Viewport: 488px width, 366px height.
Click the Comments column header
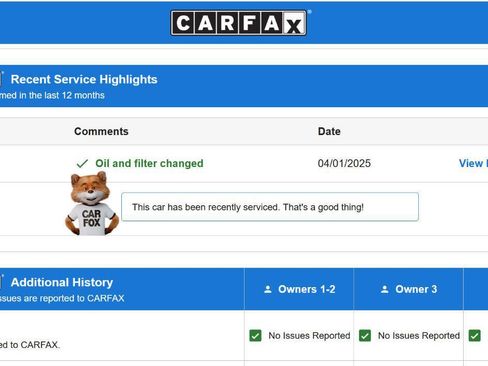point(101,131)
